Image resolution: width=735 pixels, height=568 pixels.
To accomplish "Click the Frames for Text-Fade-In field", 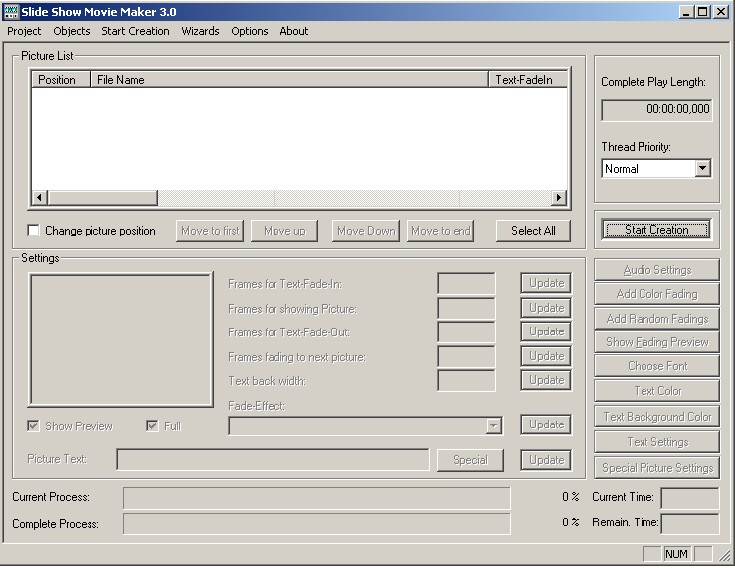I will click(x=466, y=284).
